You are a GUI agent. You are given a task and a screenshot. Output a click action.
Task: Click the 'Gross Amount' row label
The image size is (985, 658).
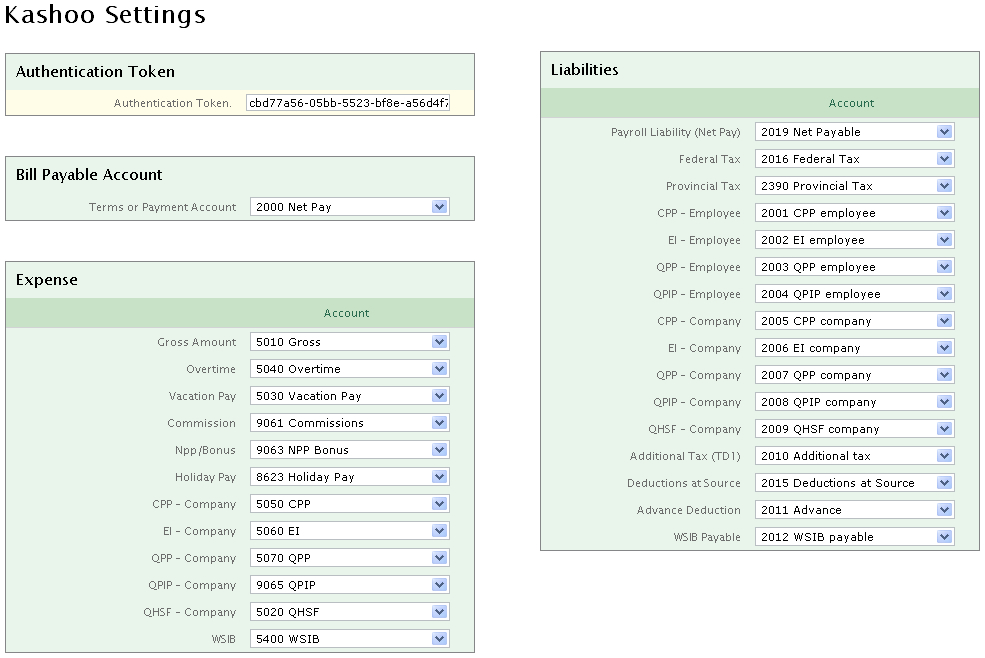tap(197, 342)
